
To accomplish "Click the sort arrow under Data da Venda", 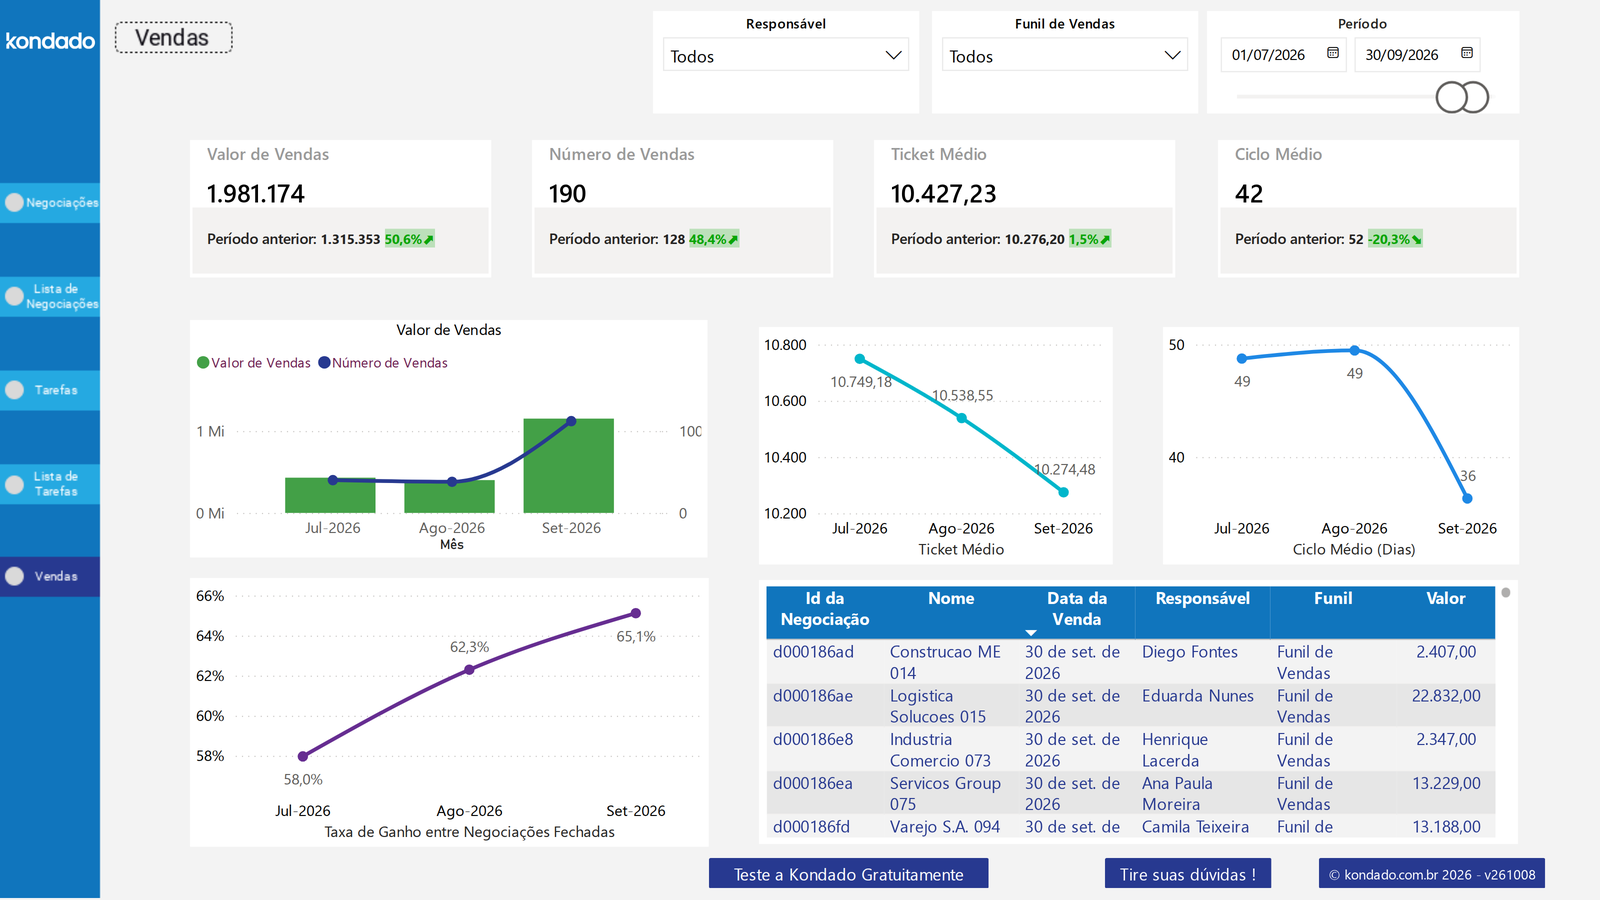I will 1031,633.
